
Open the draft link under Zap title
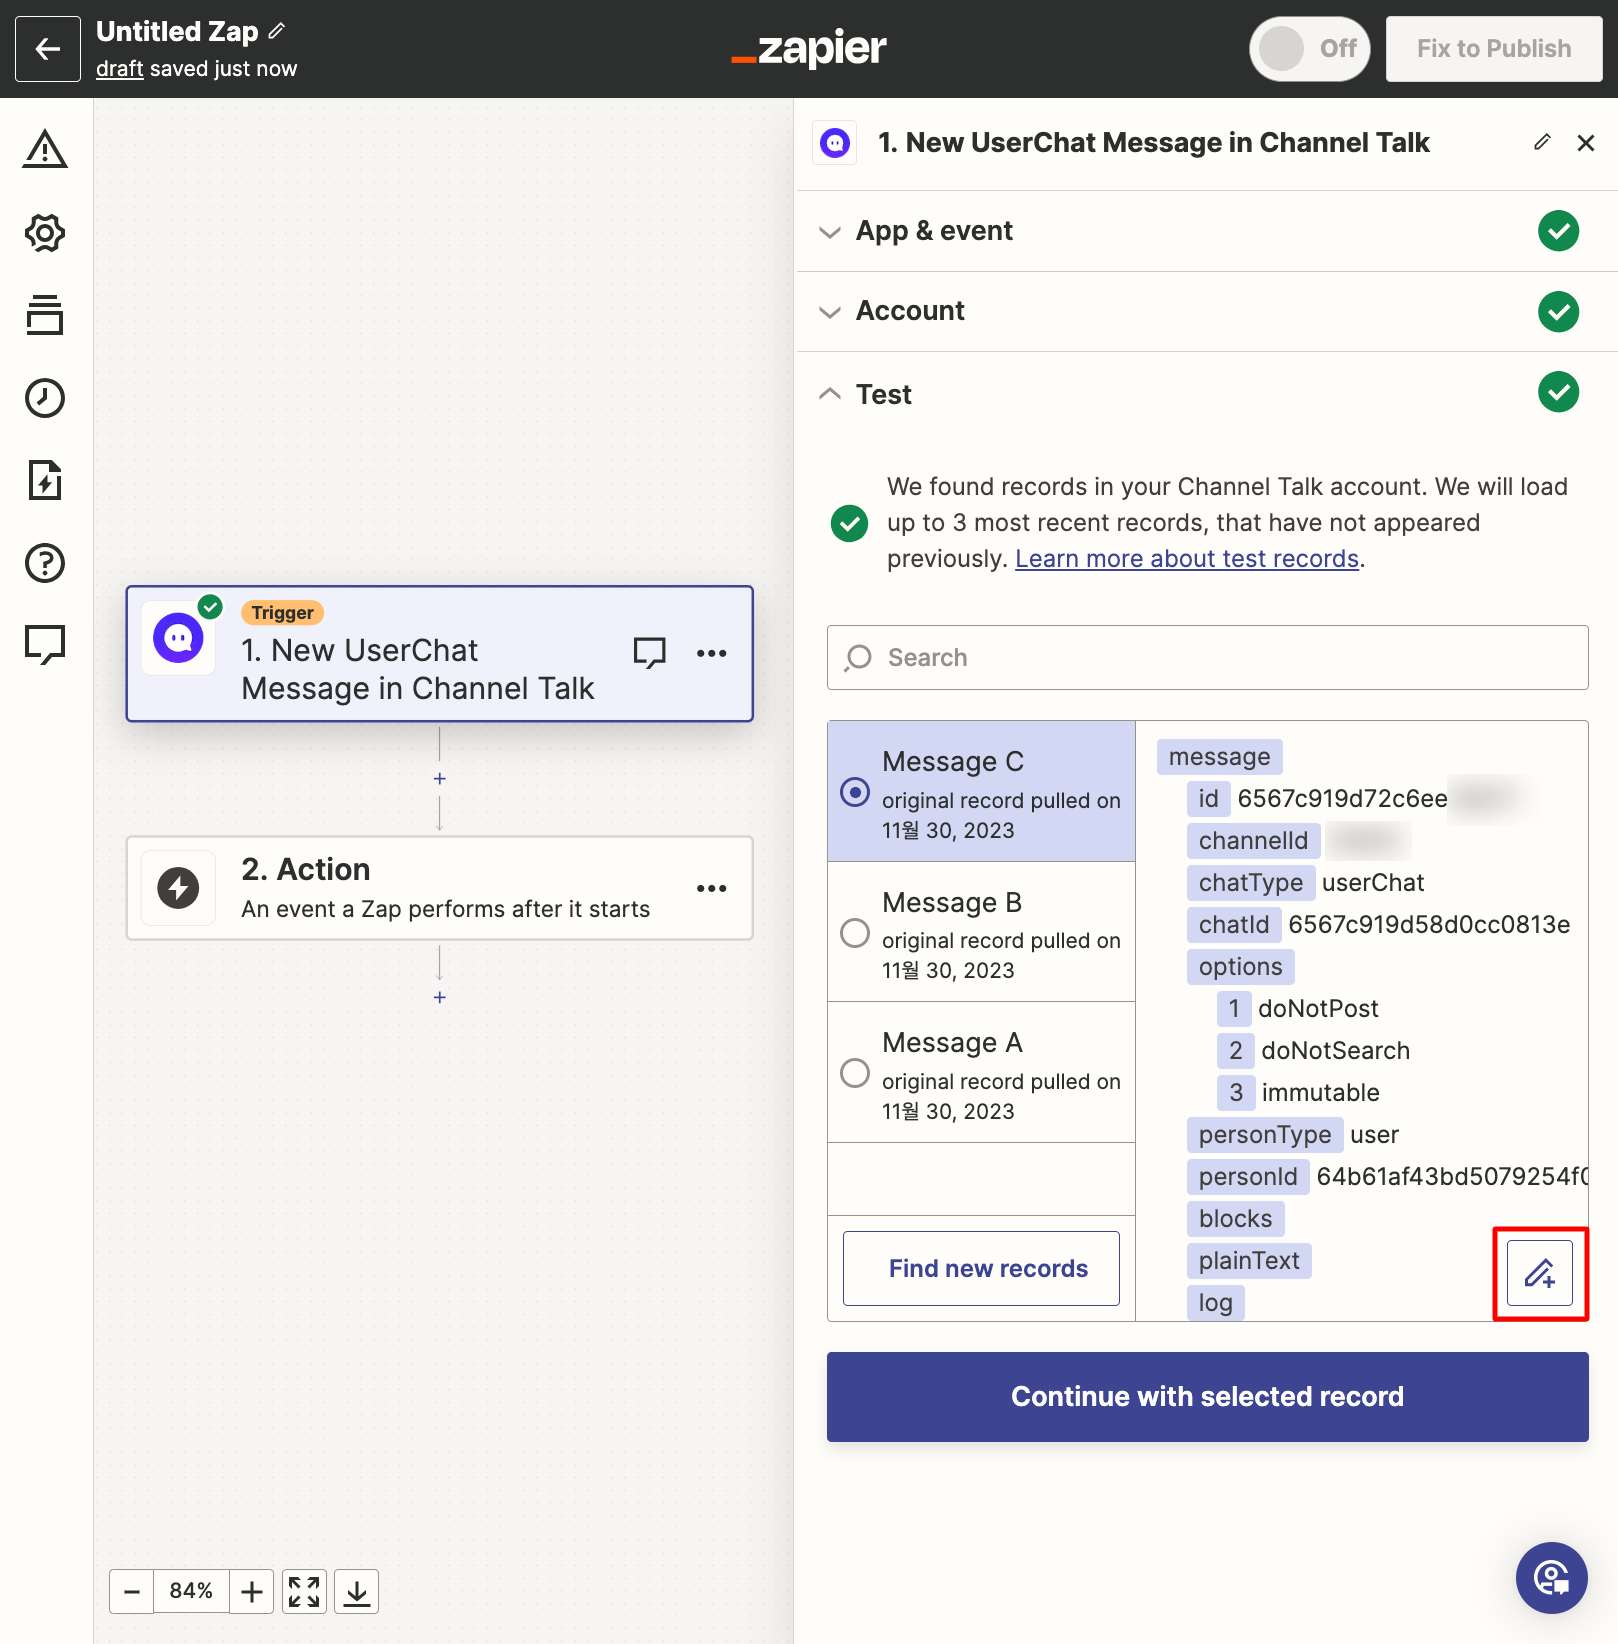tap(120, 69)
